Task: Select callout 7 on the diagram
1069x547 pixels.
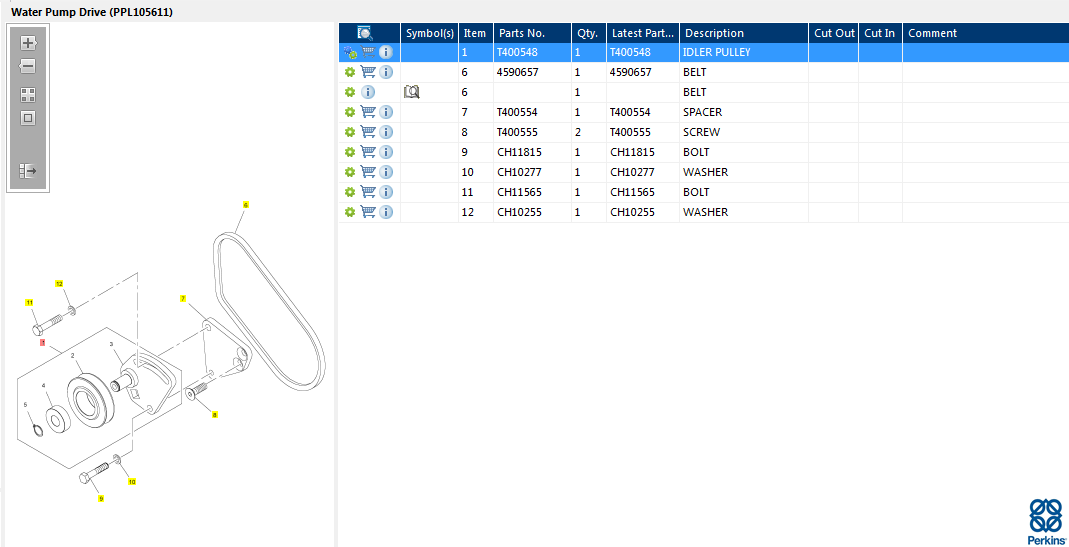Action: click(183, 298)
